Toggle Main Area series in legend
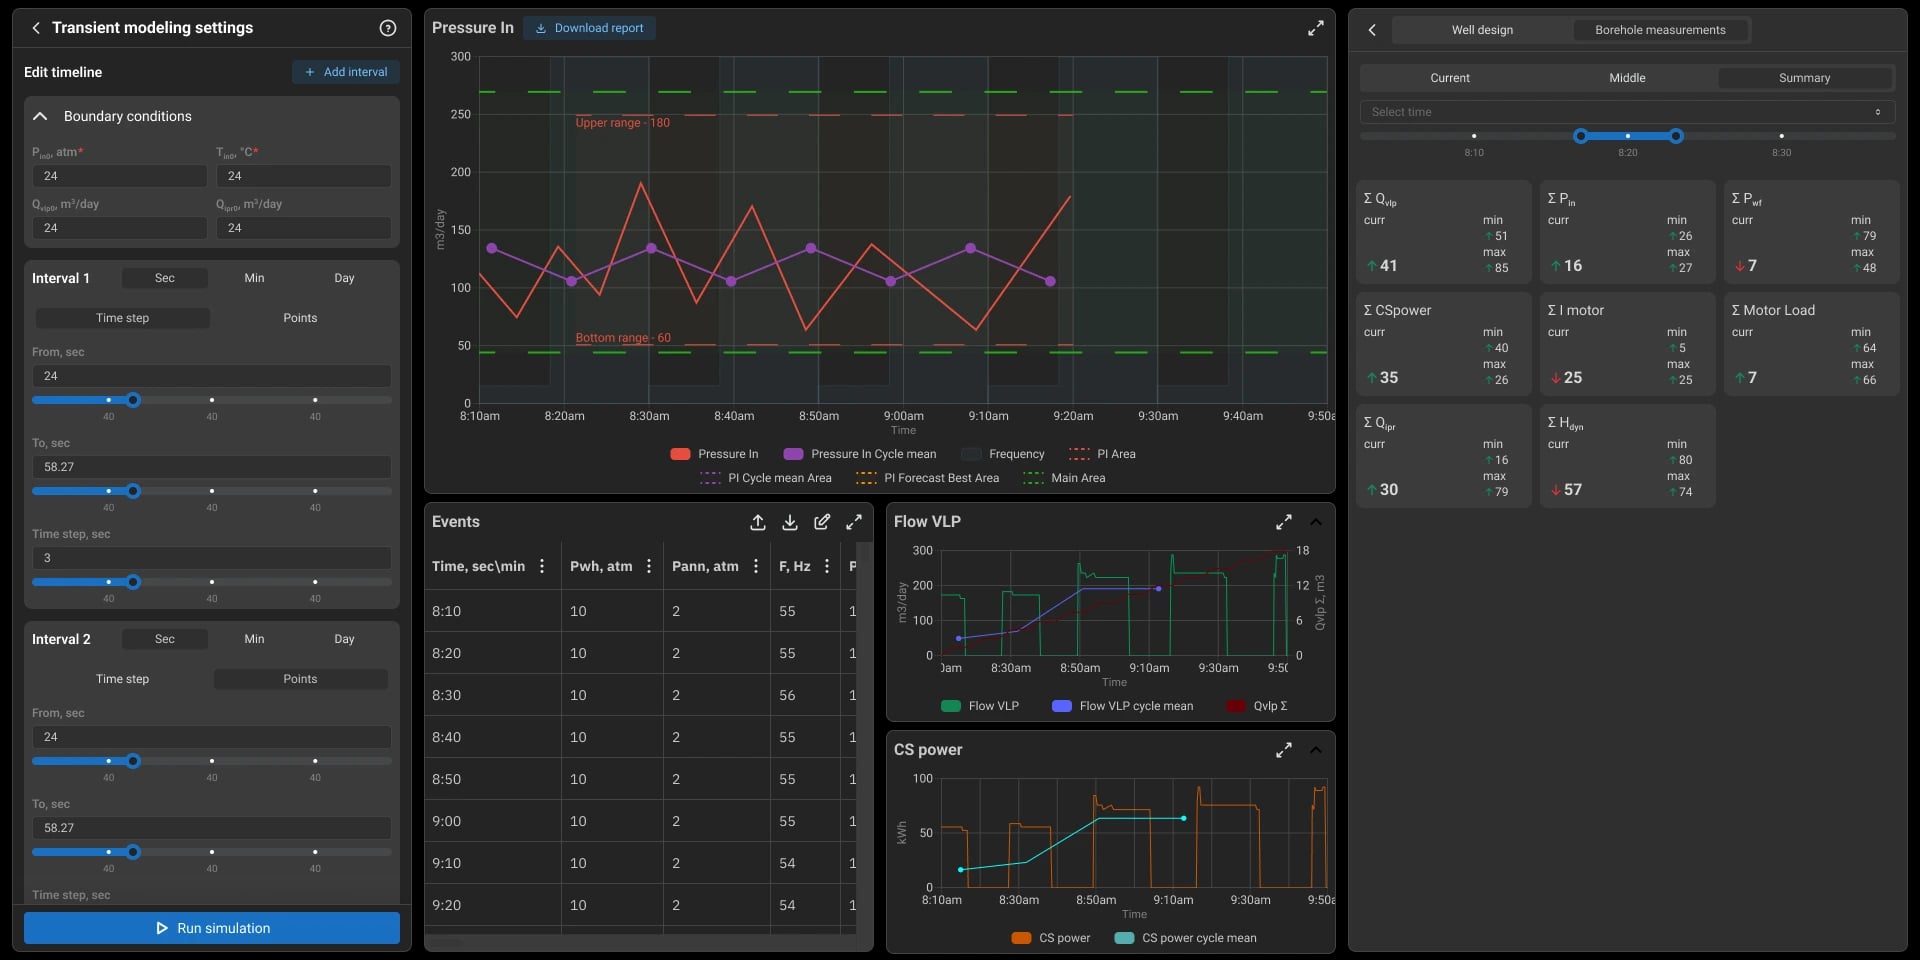The height and width of the screenshot is (960, 1920). tap(1064, 478)
